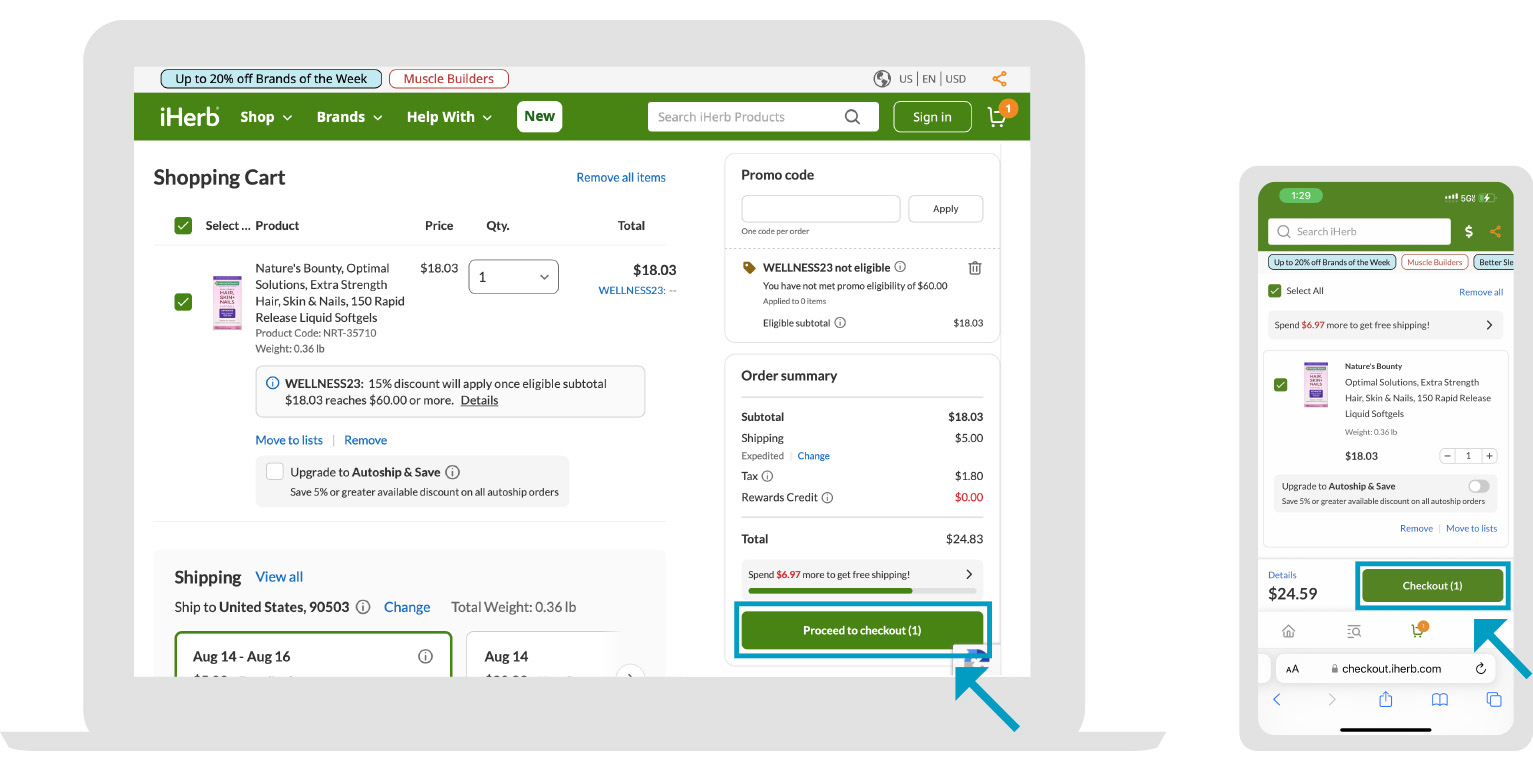Click the tag icon beside WELLNESS23 not eligible
Screen dimensions: 1533x771
749,268
